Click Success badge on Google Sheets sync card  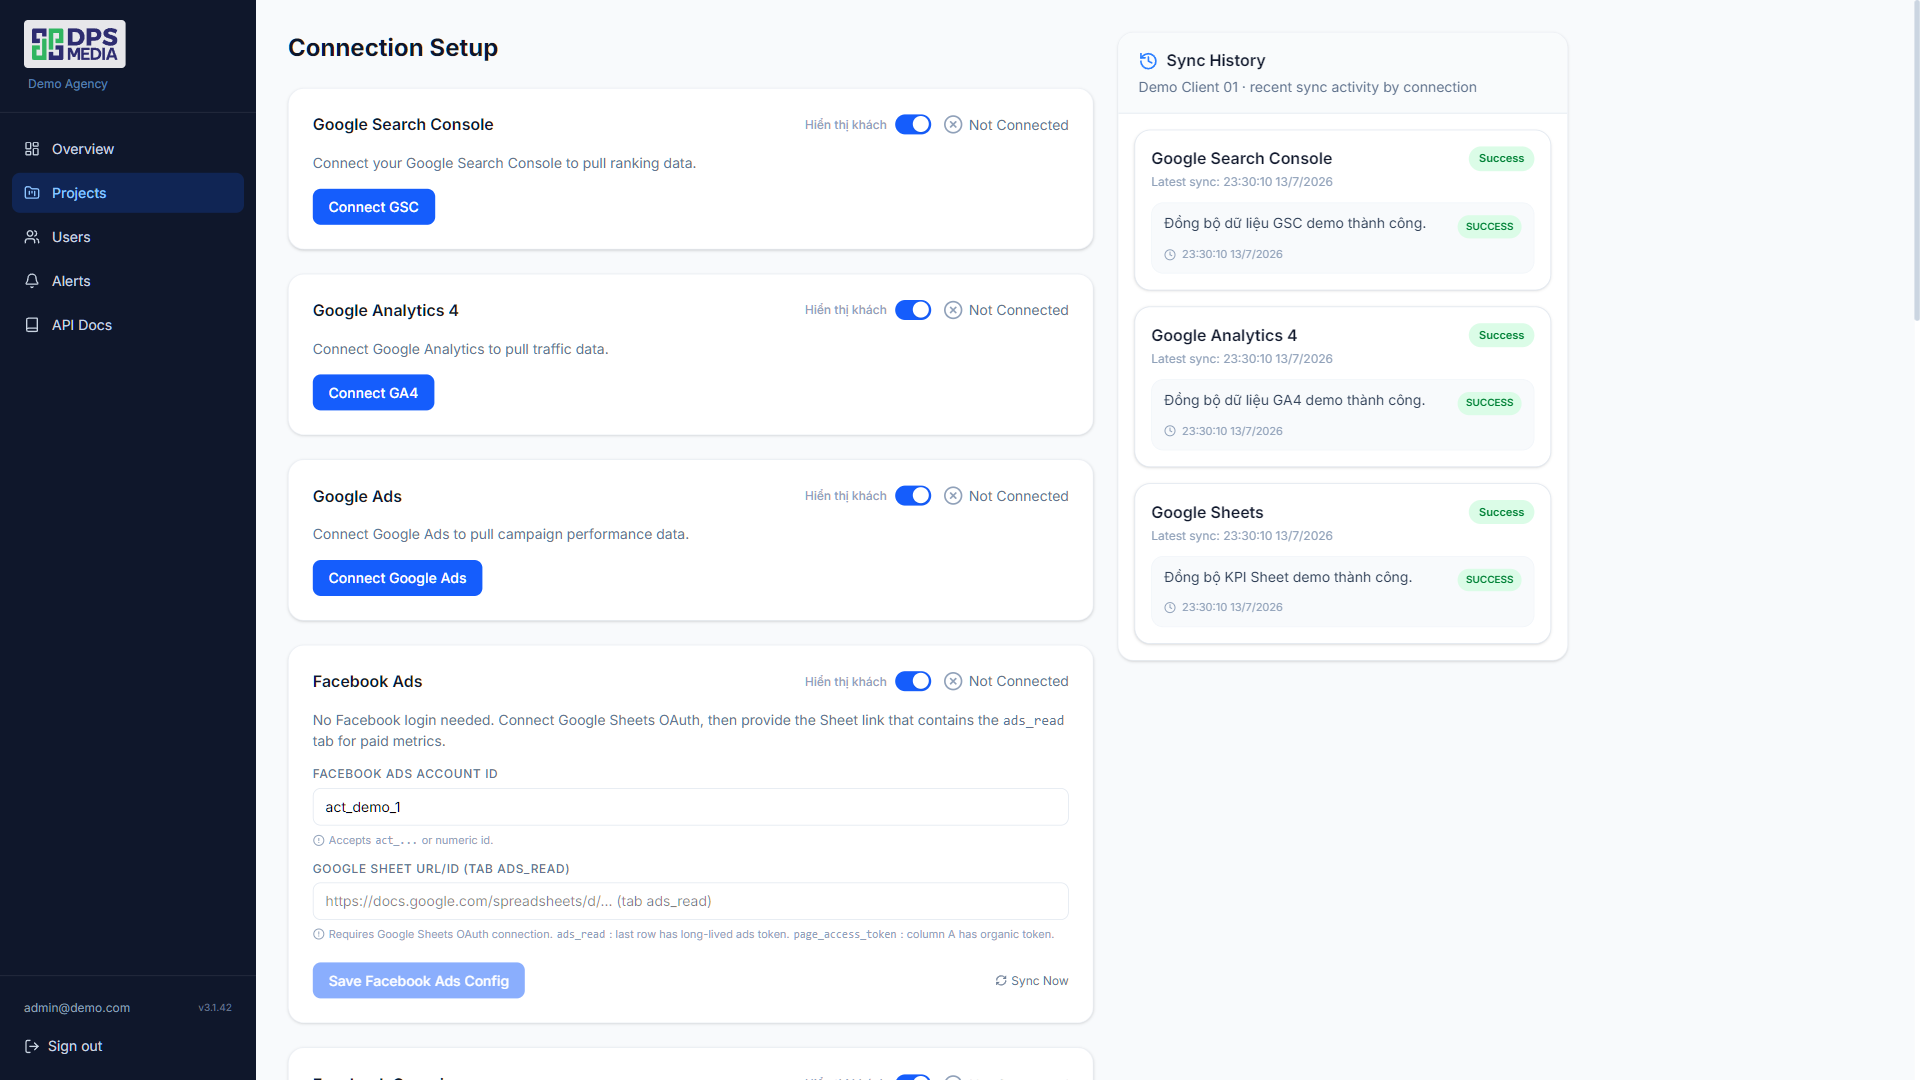pyautogui.click(x=1501, y=513)
